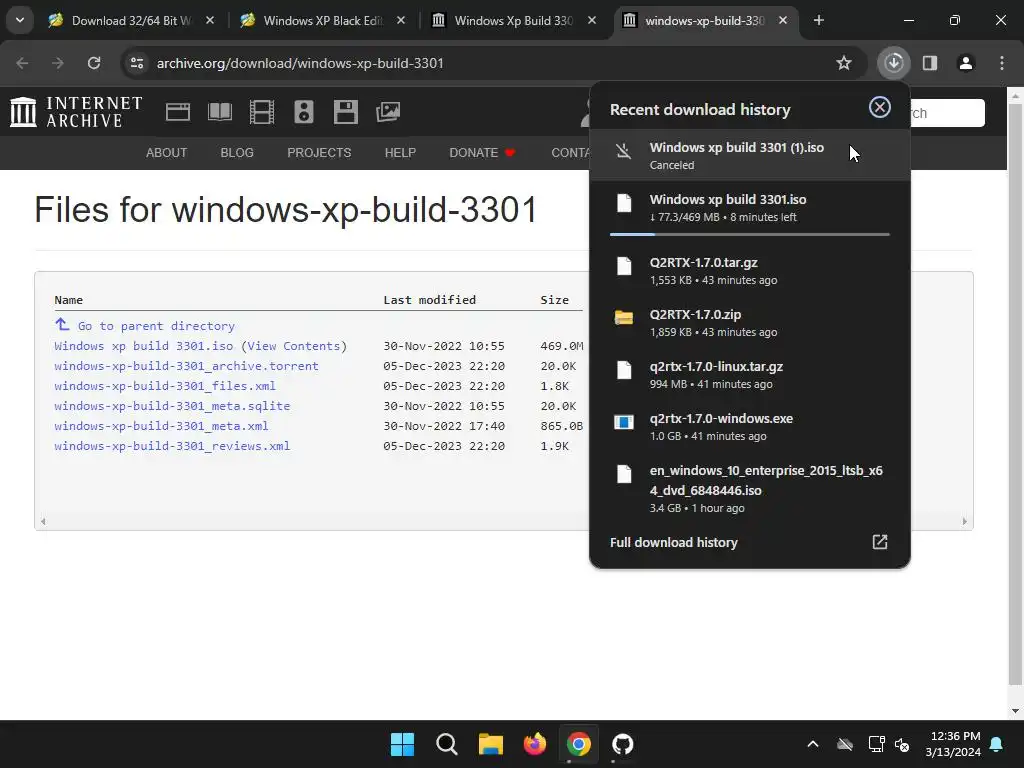The image size is (1024, 768).
Task: Open Internet Archive web icon in navbar
Action: click(178, 112)
